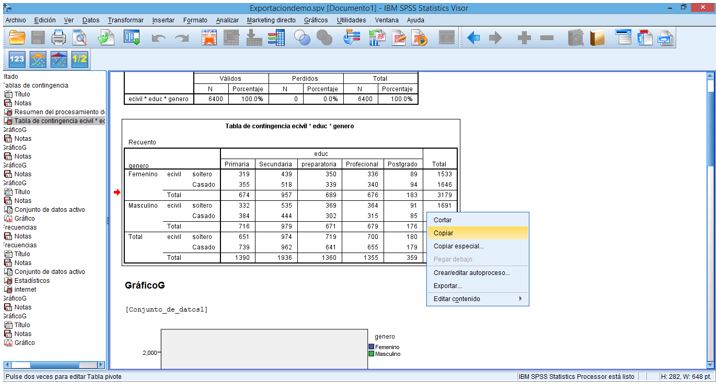The width and height of the screenshot is (716, 384).
Task: Open the Marketing directo menu
Action: (271, 20)
